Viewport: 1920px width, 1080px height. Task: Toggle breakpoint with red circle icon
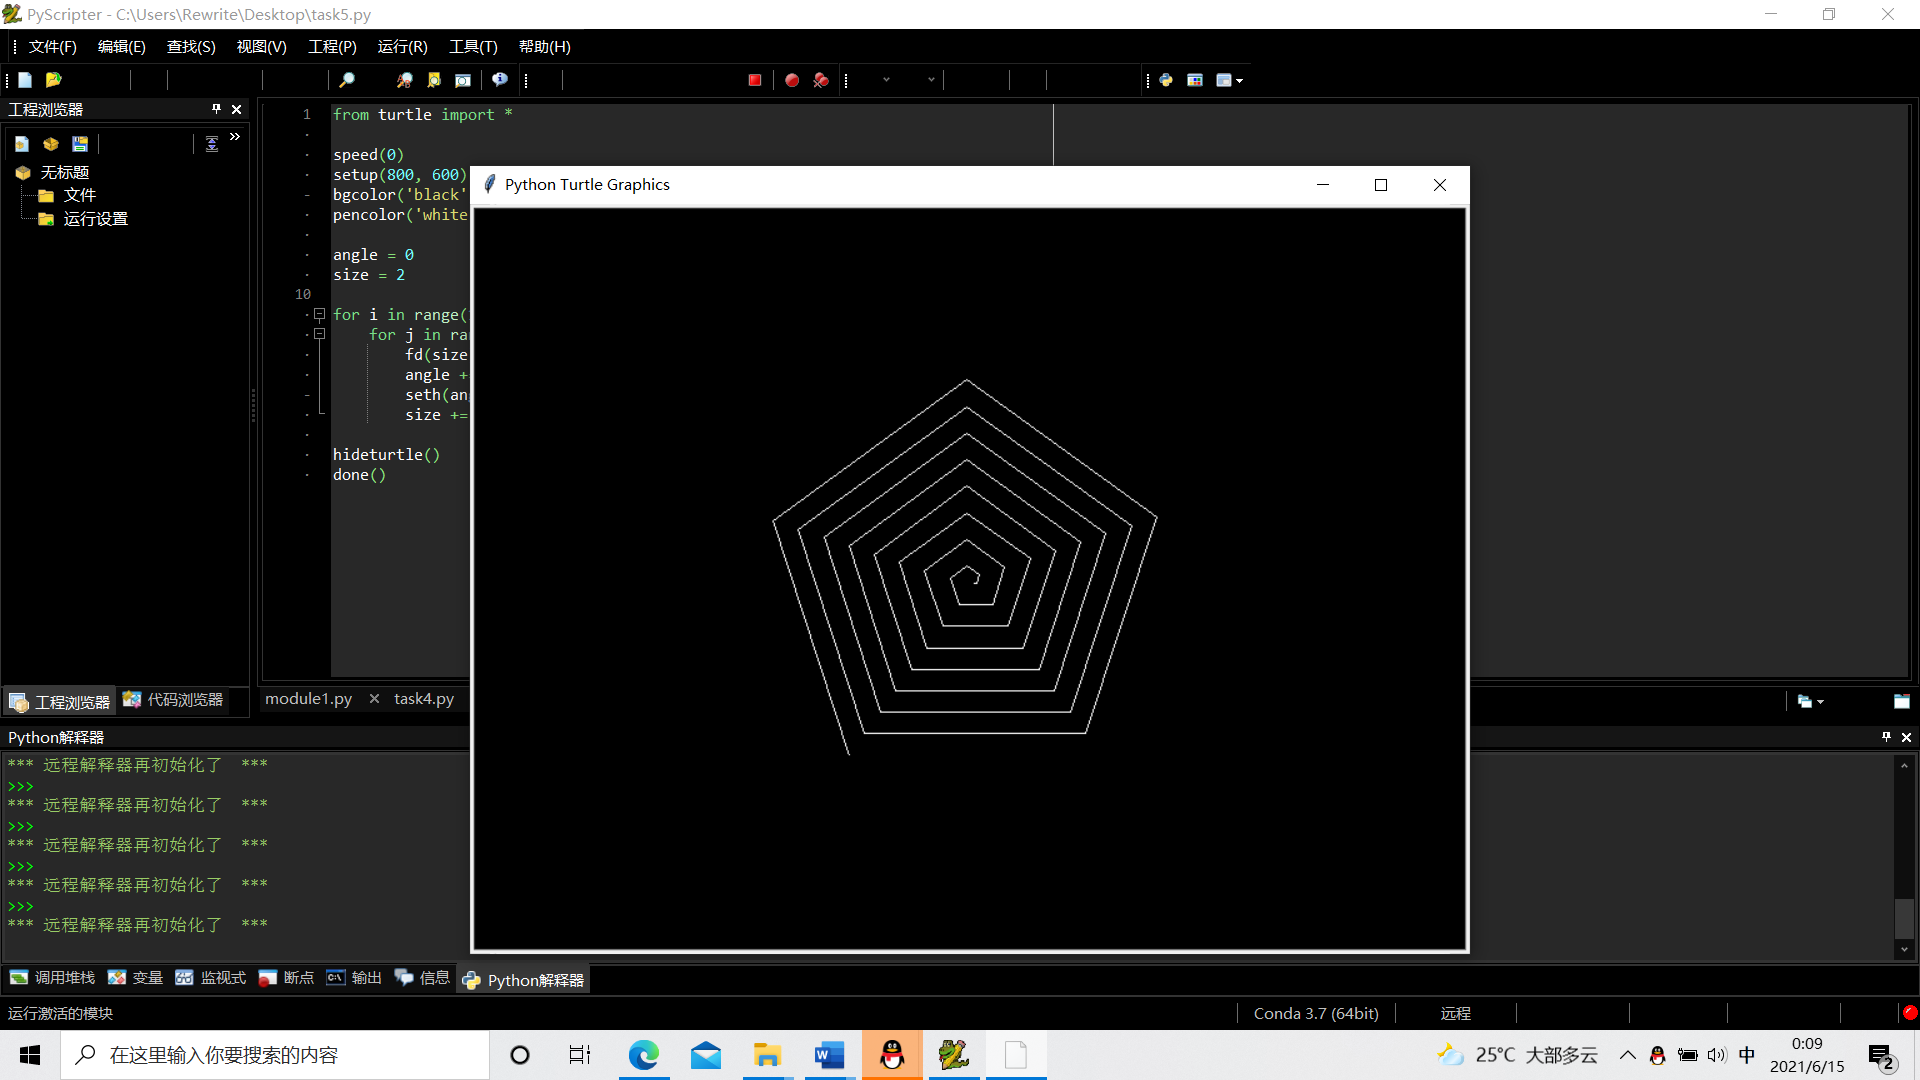click(x=792, y=80)
